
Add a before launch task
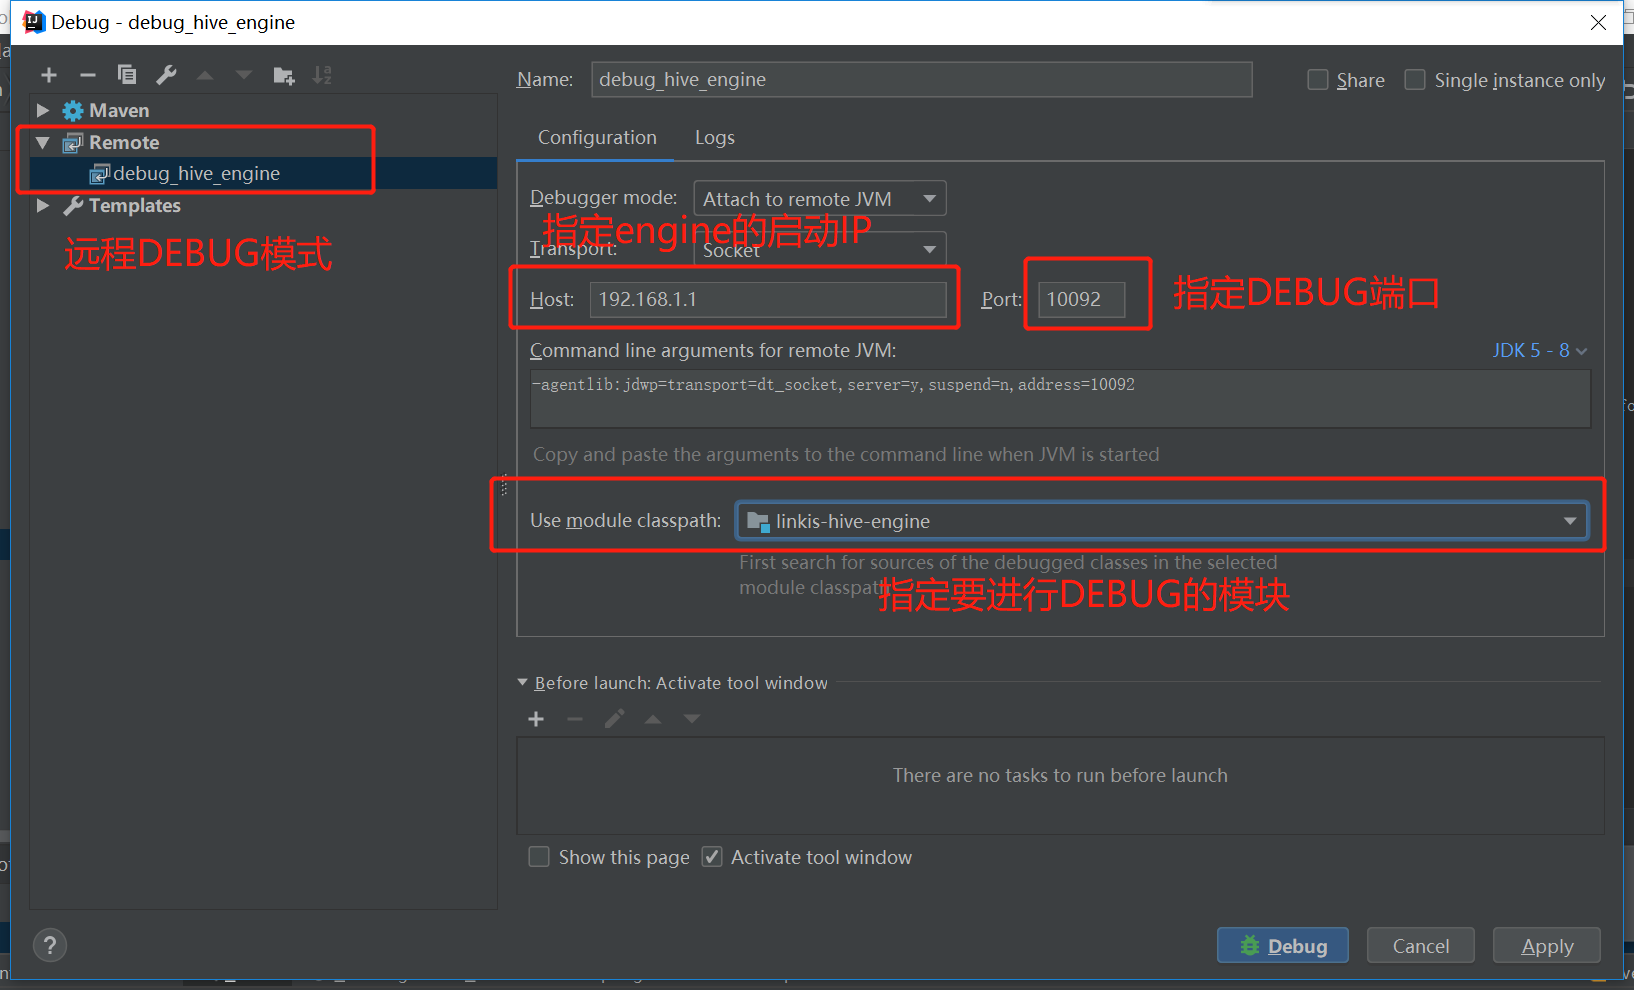[x=536, y=719]
